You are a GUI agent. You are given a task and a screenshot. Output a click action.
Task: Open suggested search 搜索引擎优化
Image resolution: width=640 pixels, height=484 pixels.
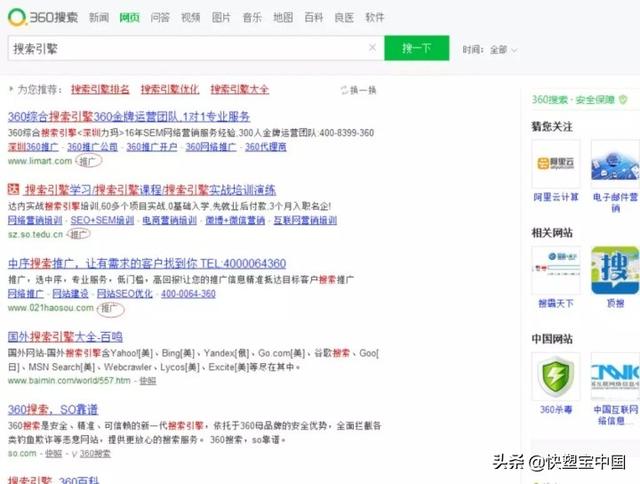point(170,89)
